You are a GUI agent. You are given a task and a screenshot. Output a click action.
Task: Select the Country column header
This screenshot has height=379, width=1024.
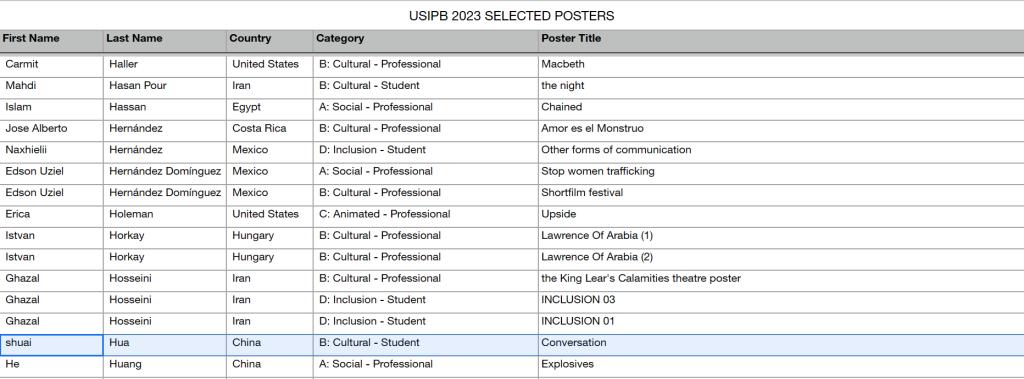pyautogui.click(x=270, y=39)
